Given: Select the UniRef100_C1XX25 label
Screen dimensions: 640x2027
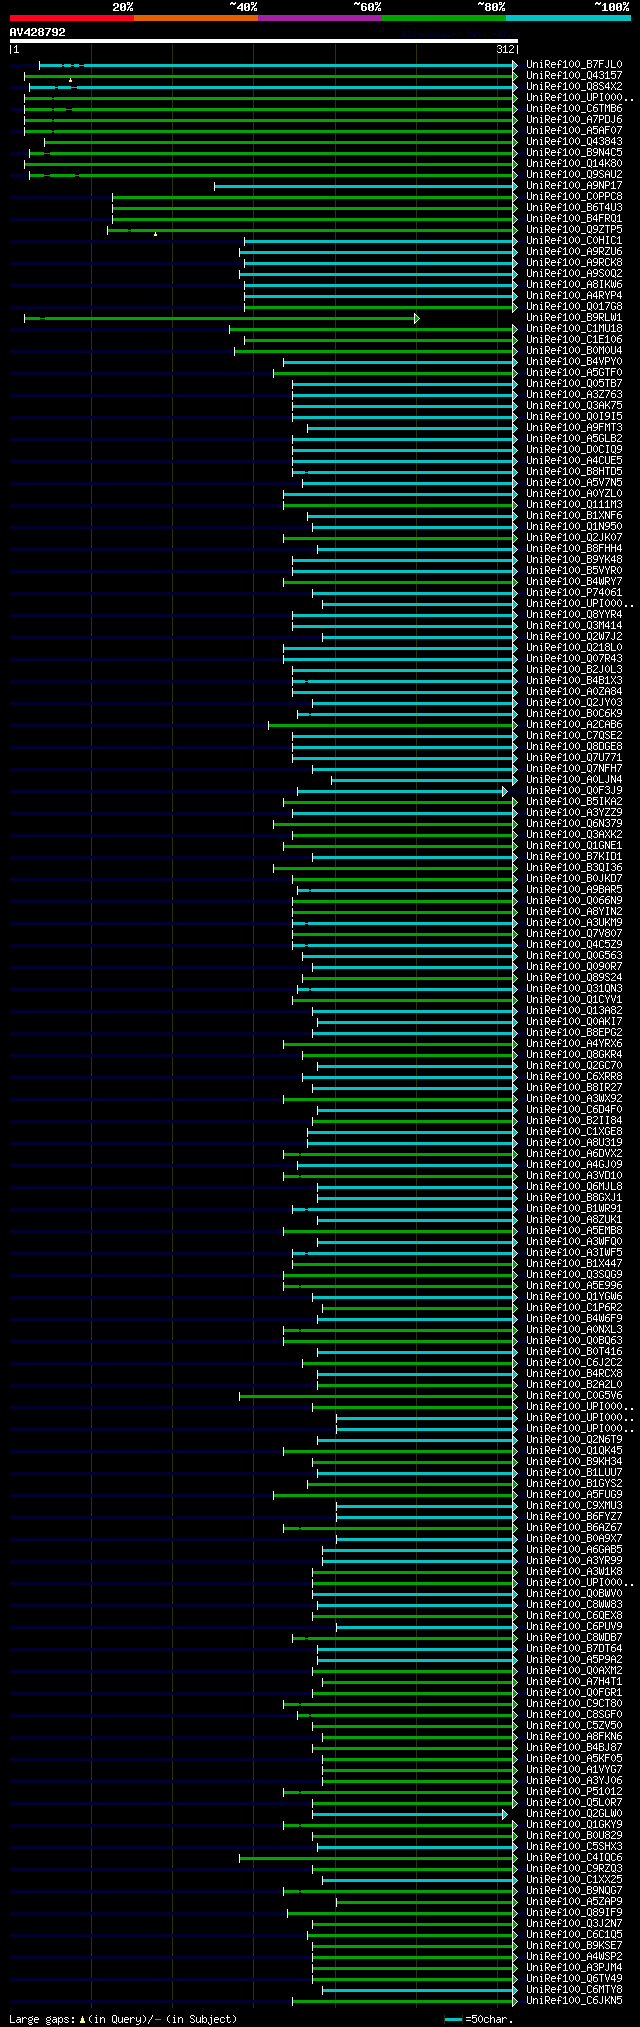Looking at the screenshot, I should pyautogui.click(x=574, y=1879).
